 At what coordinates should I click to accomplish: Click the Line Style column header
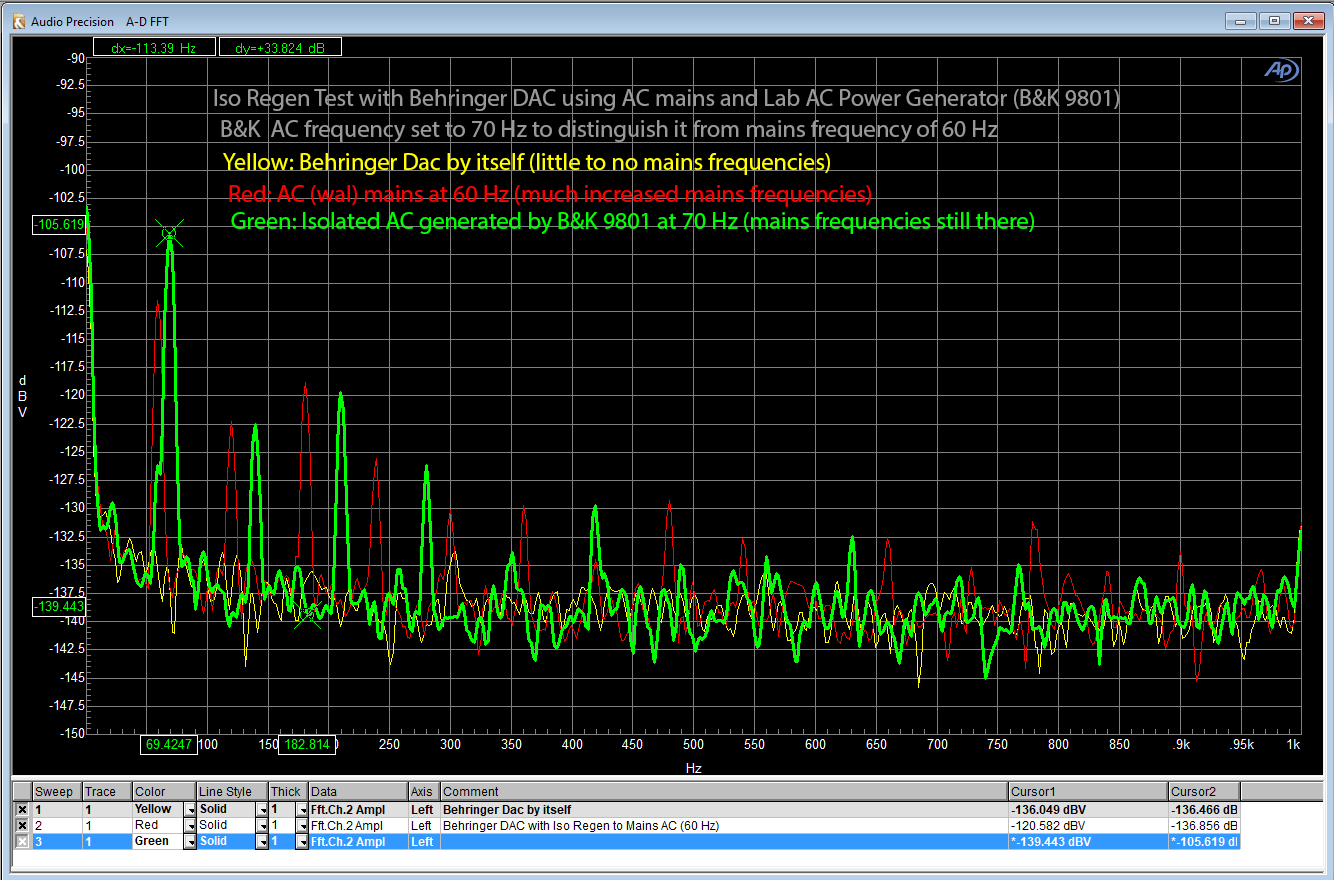click(x=232, y=792)
